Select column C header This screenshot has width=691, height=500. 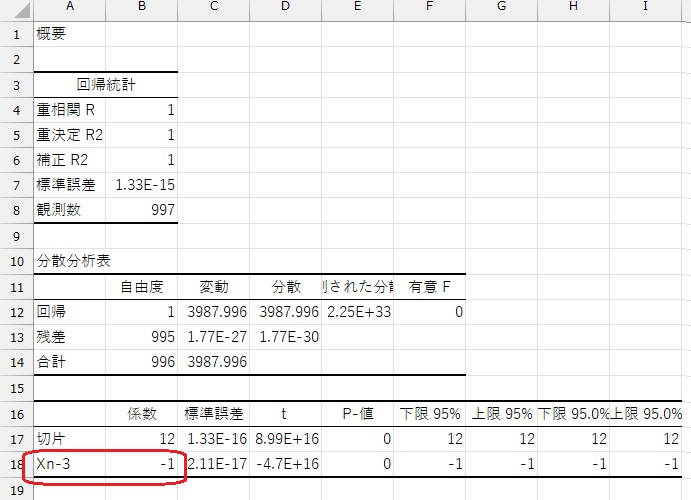click(x=214, y=8)
